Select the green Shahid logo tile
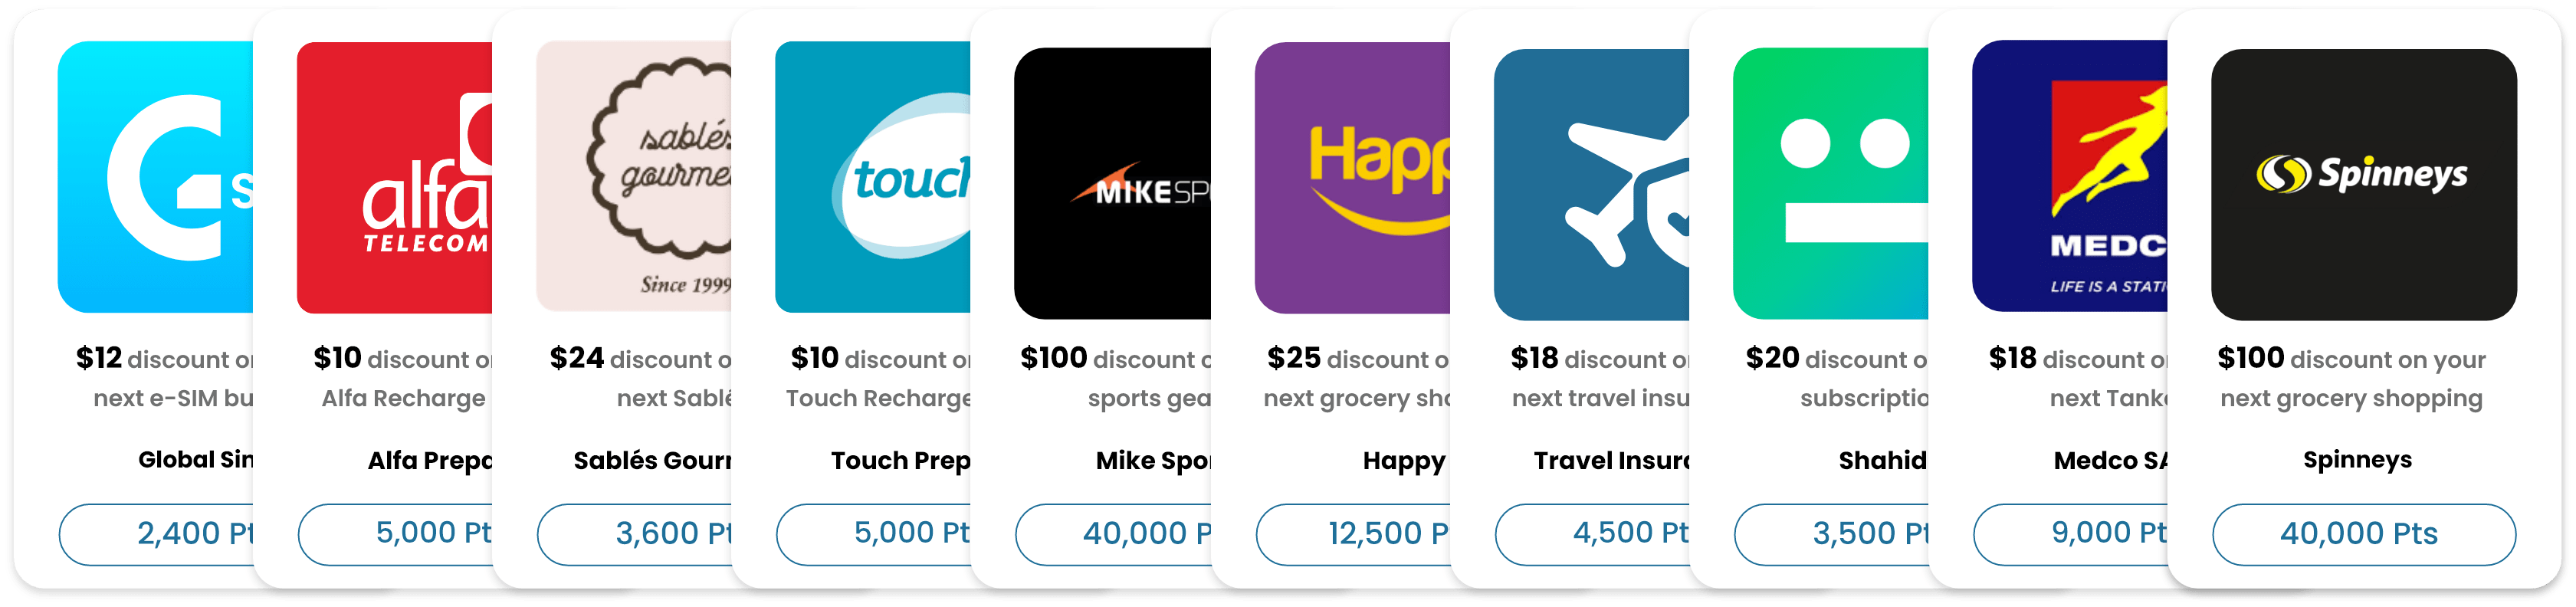 pyautogui.click(x=1831, y=183)
